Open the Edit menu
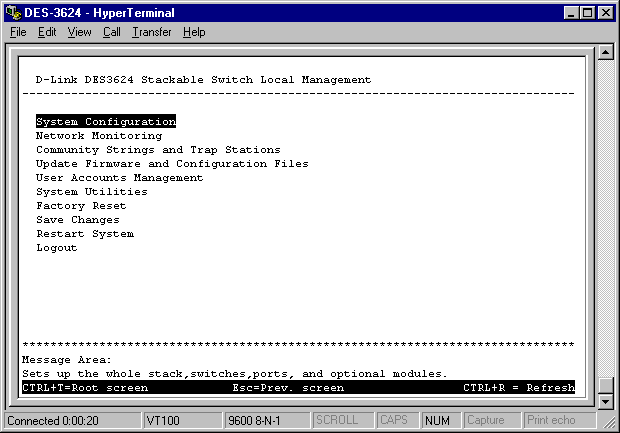 tap(47, 32)
